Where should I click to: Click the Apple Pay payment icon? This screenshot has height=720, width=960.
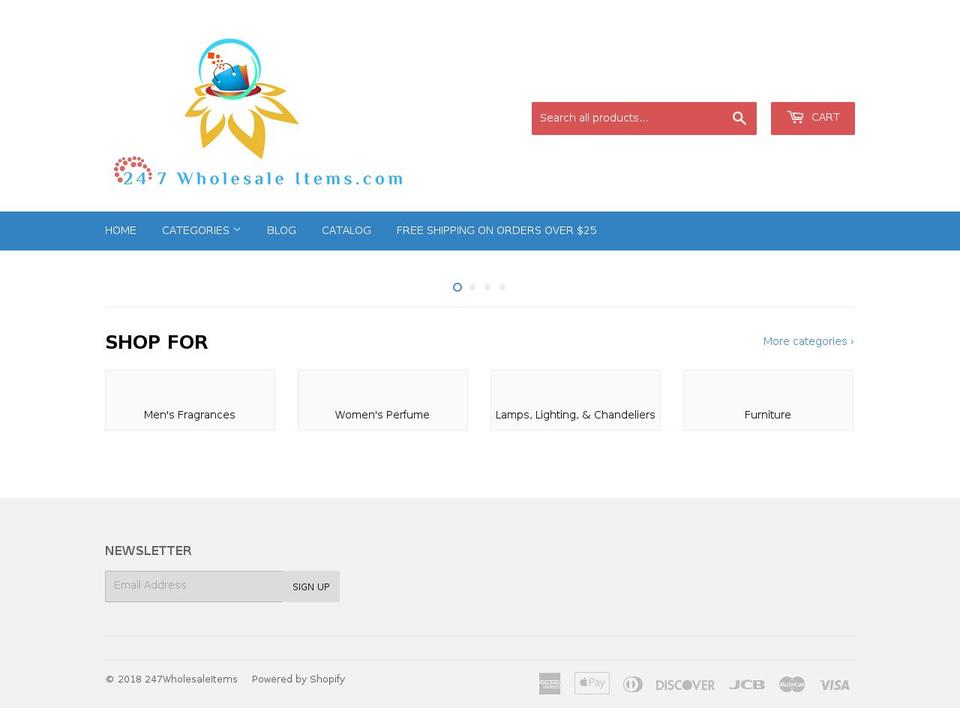pyautogui.click(x=591, y=683)
